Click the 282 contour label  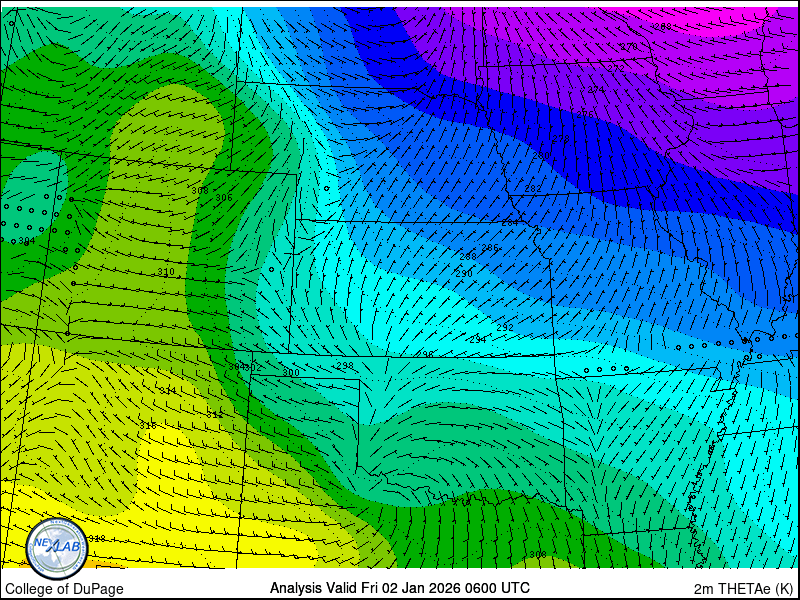pos(533,189)
